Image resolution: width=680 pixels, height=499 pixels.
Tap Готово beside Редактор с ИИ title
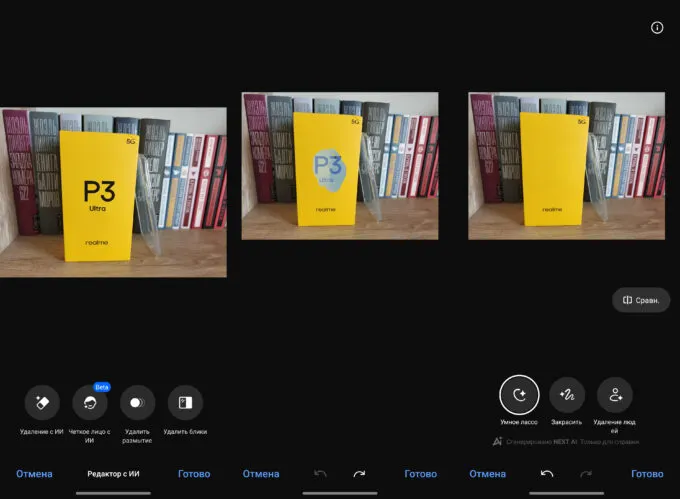[x=194, y=474]
